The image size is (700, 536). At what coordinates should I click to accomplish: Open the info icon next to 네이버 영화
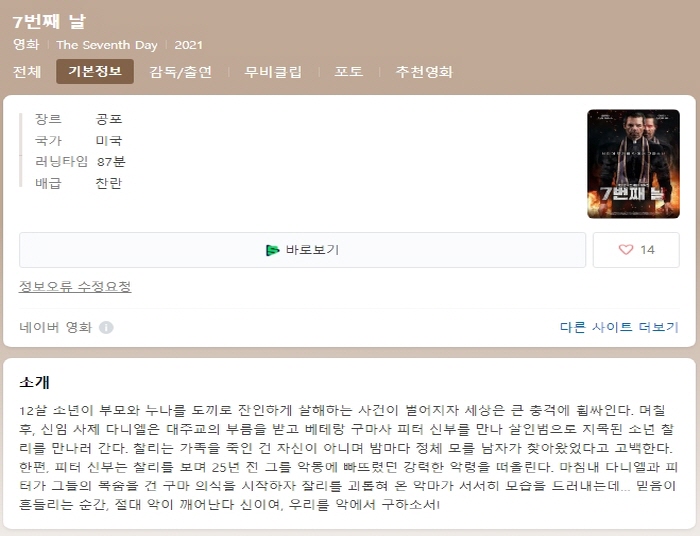[106, 328]
